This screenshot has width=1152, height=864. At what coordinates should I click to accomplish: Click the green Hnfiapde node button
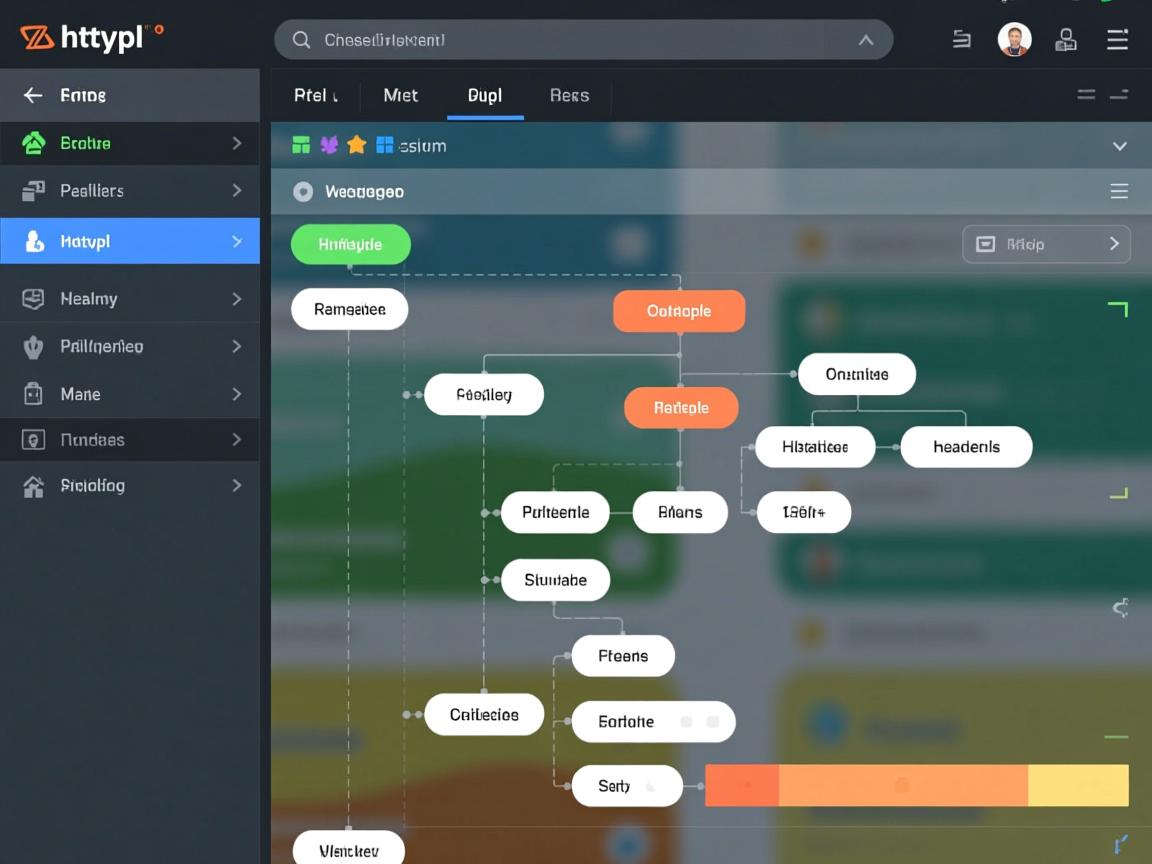(x=350, y=244)
